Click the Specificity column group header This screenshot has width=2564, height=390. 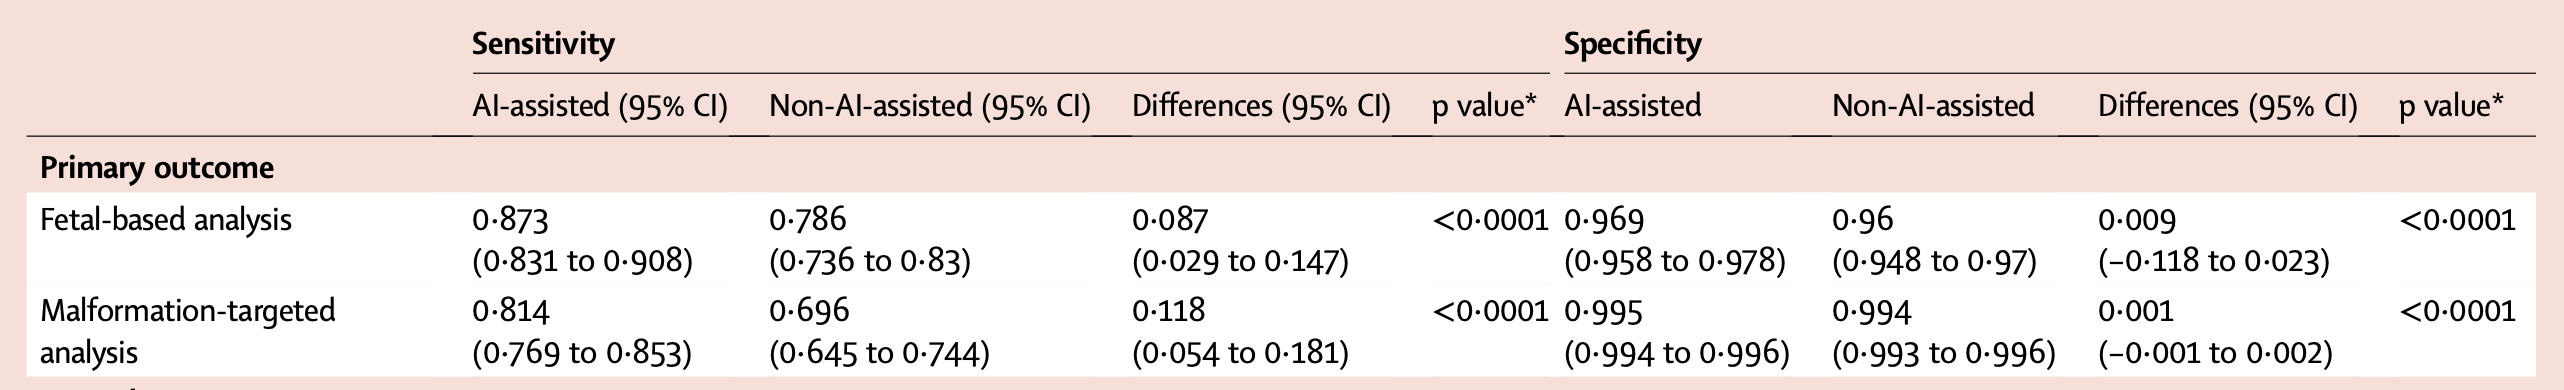(1632, 44)
